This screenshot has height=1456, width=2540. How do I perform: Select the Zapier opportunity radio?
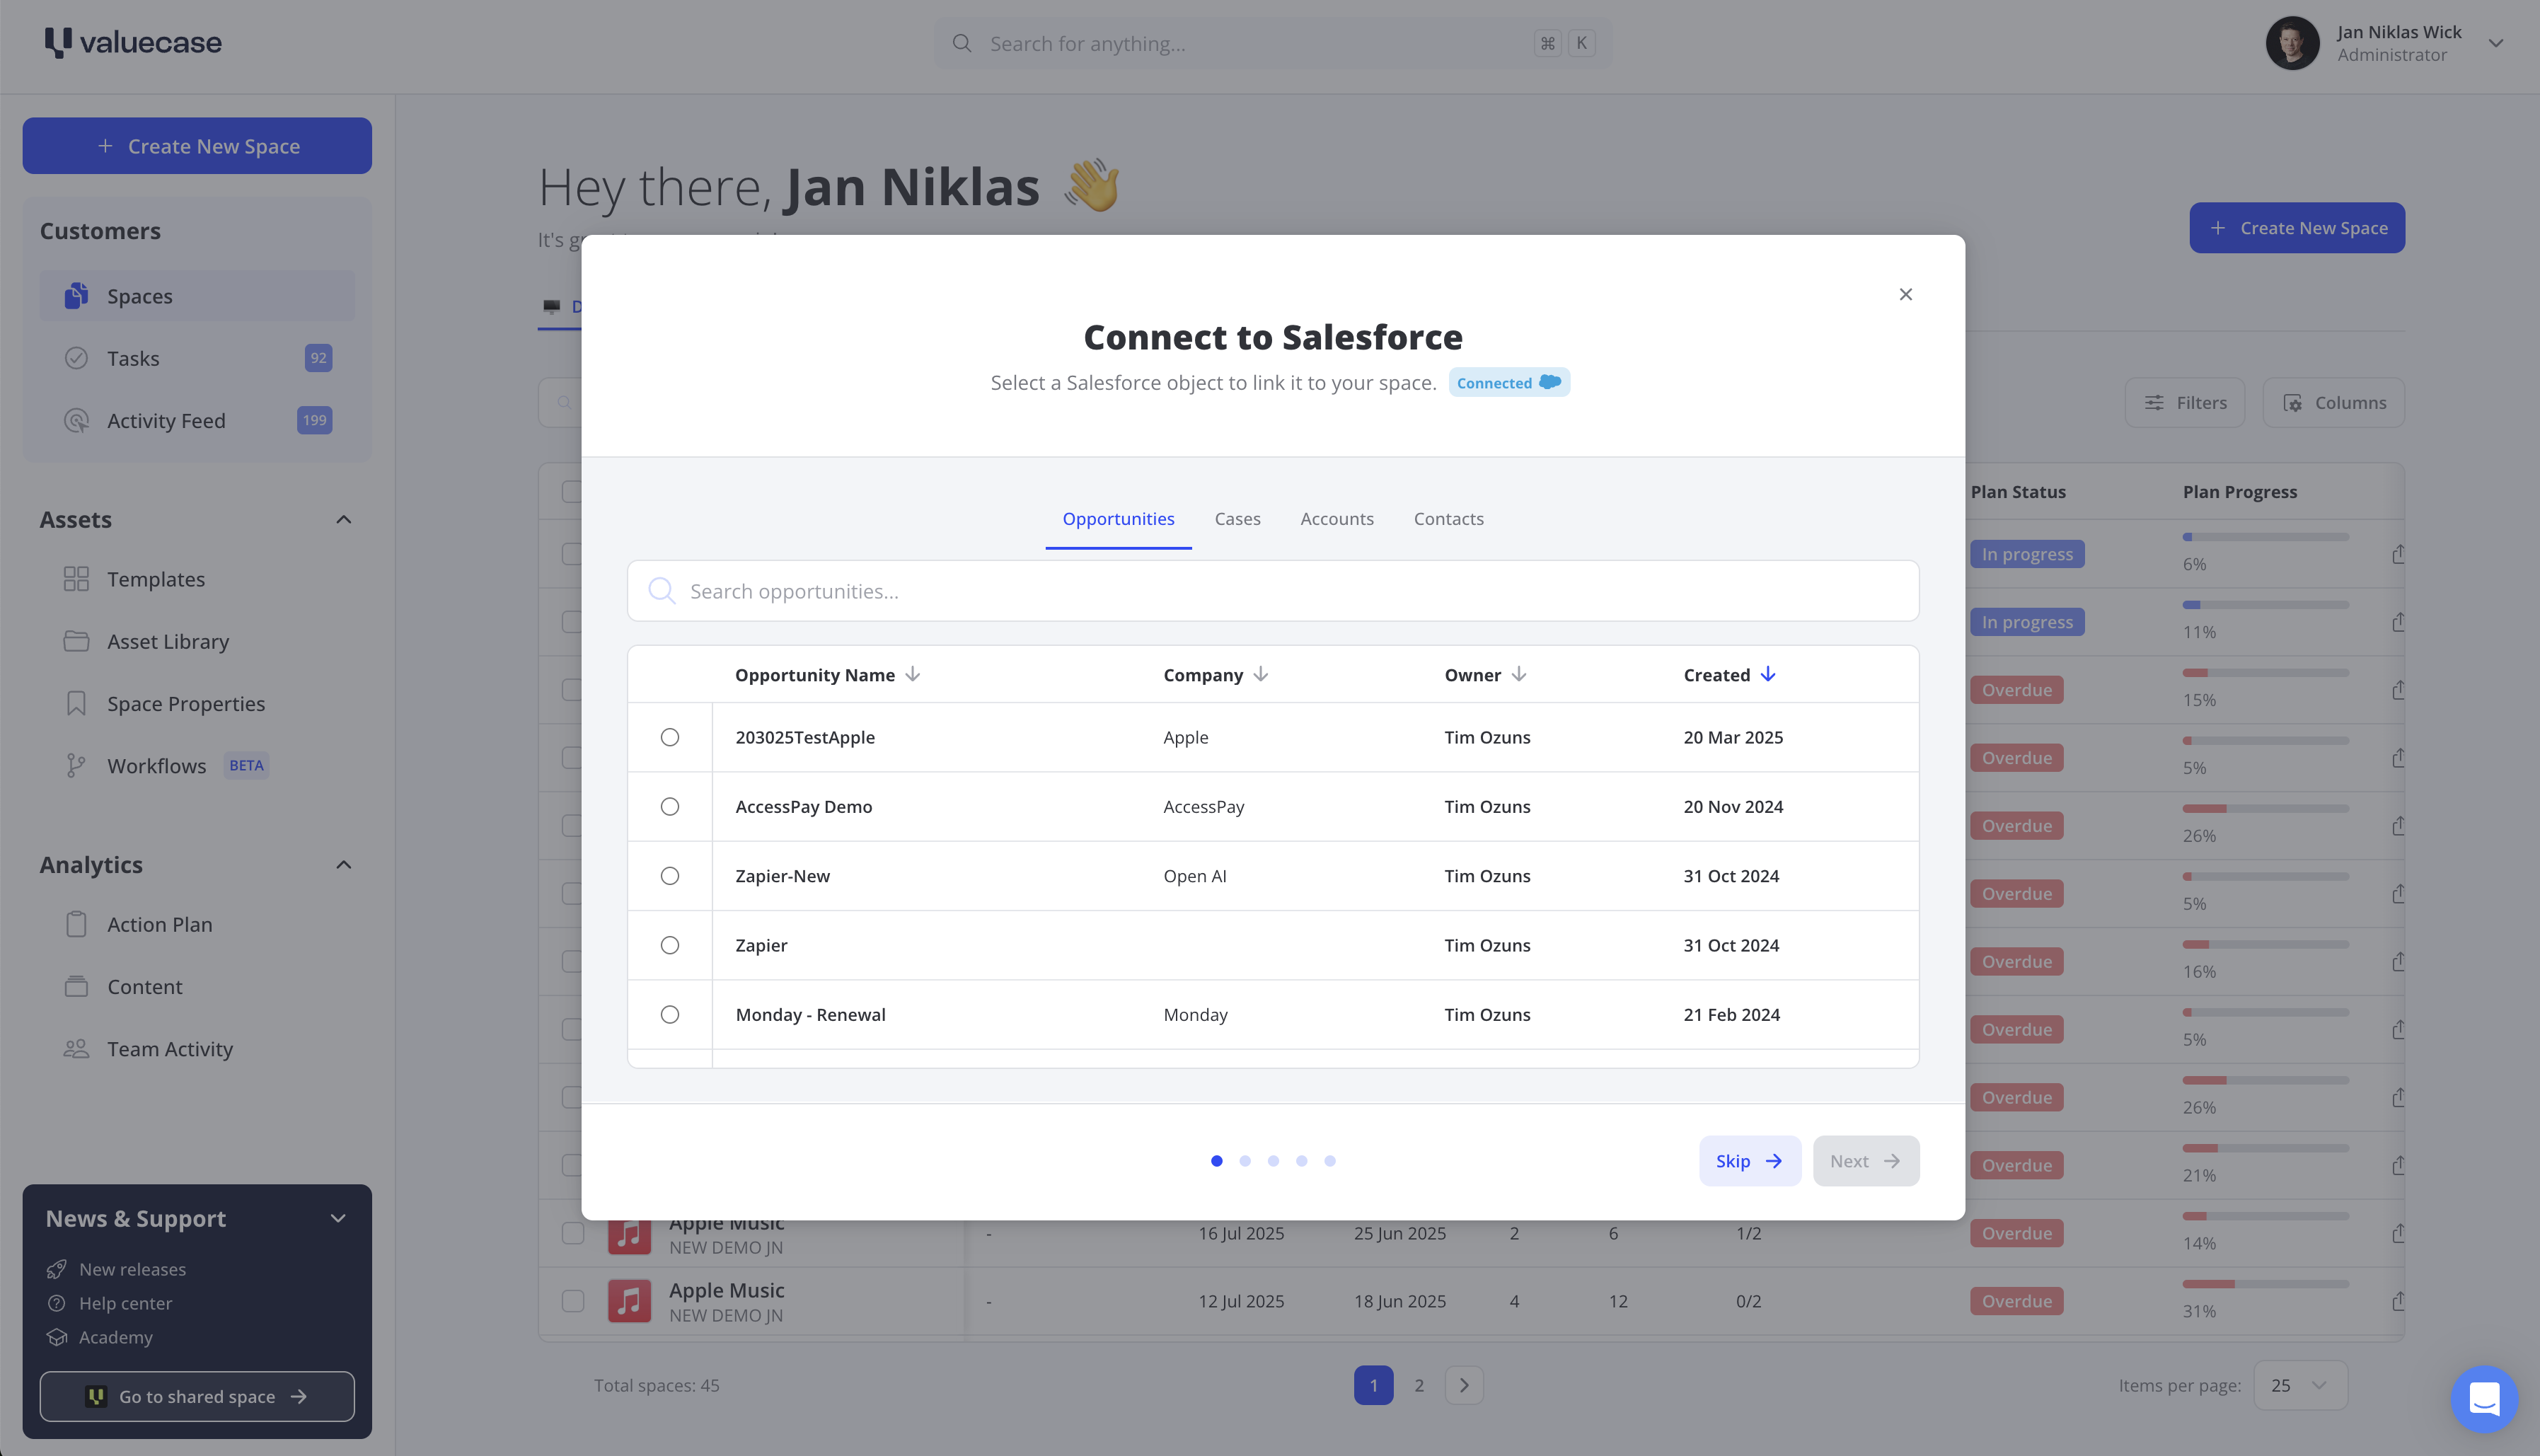[670, 945]
